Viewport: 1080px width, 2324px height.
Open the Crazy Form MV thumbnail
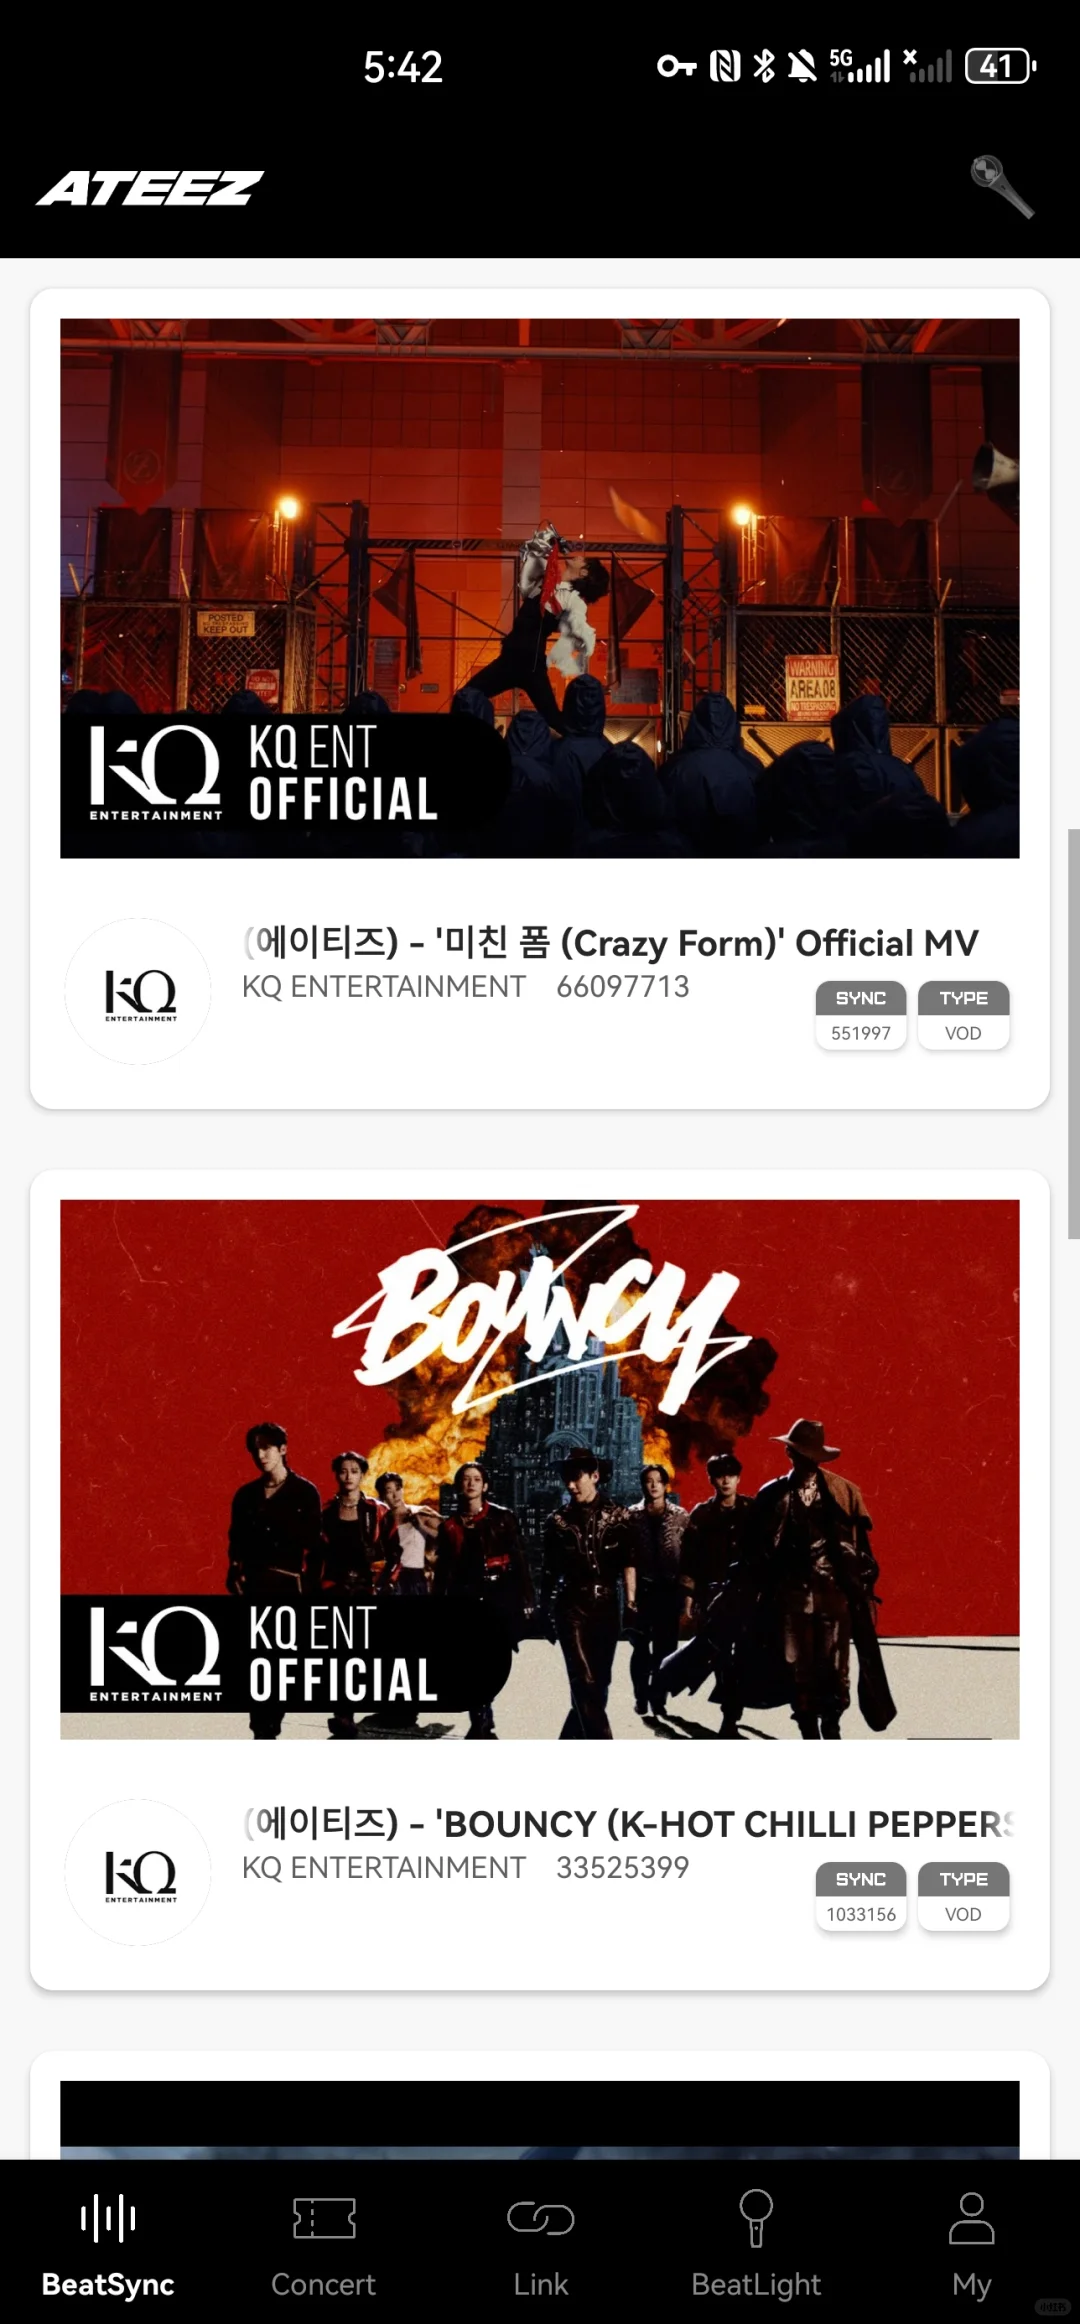(x=540, y=588)
